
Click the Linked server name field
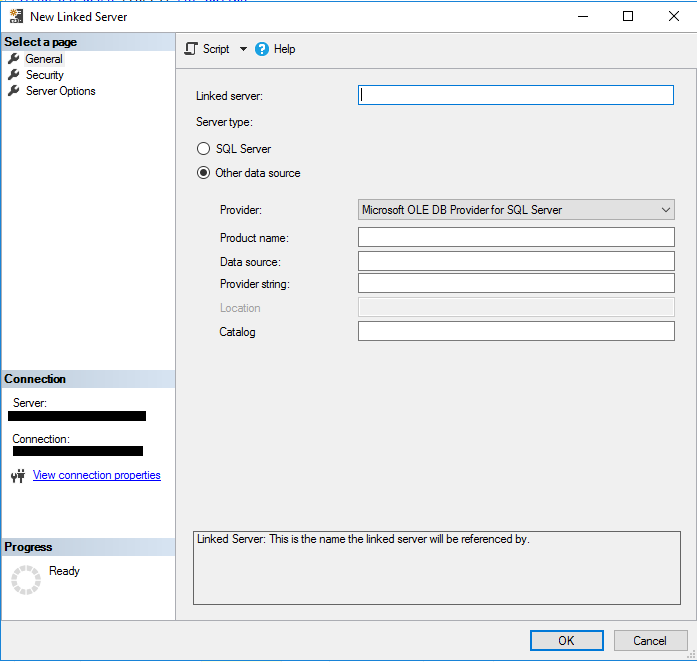[x=516, y=95]
